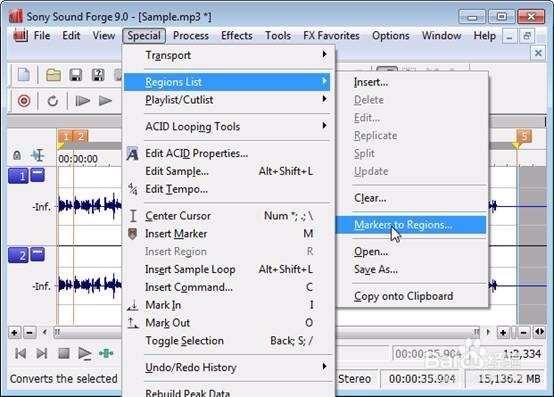Click the zoom selection arrows icon
Image resolution: width=554 pixels, height=397 pixels.
coord(540,332)
